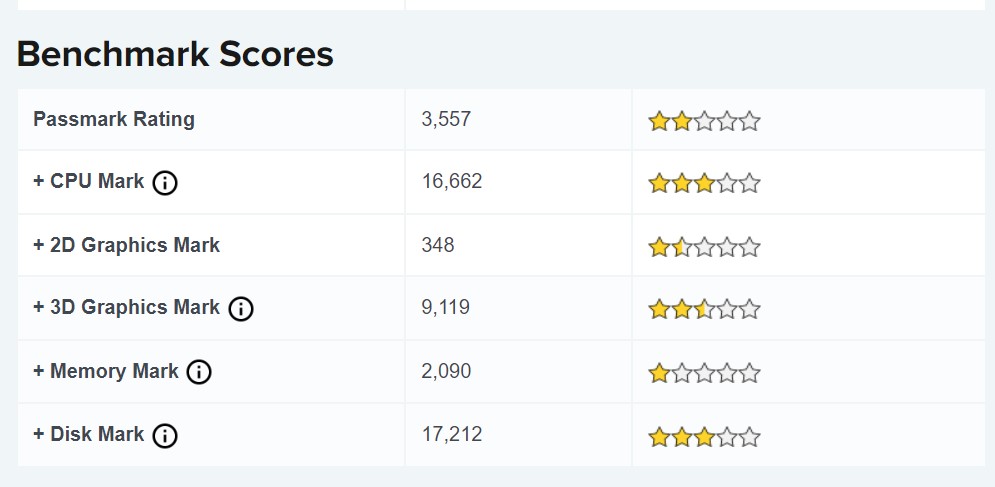The width and height of the screenshot is (995, 487).
Task: Select the CPU Mark score 16,662
Action: pyautogui.click(x=452, y=181)
